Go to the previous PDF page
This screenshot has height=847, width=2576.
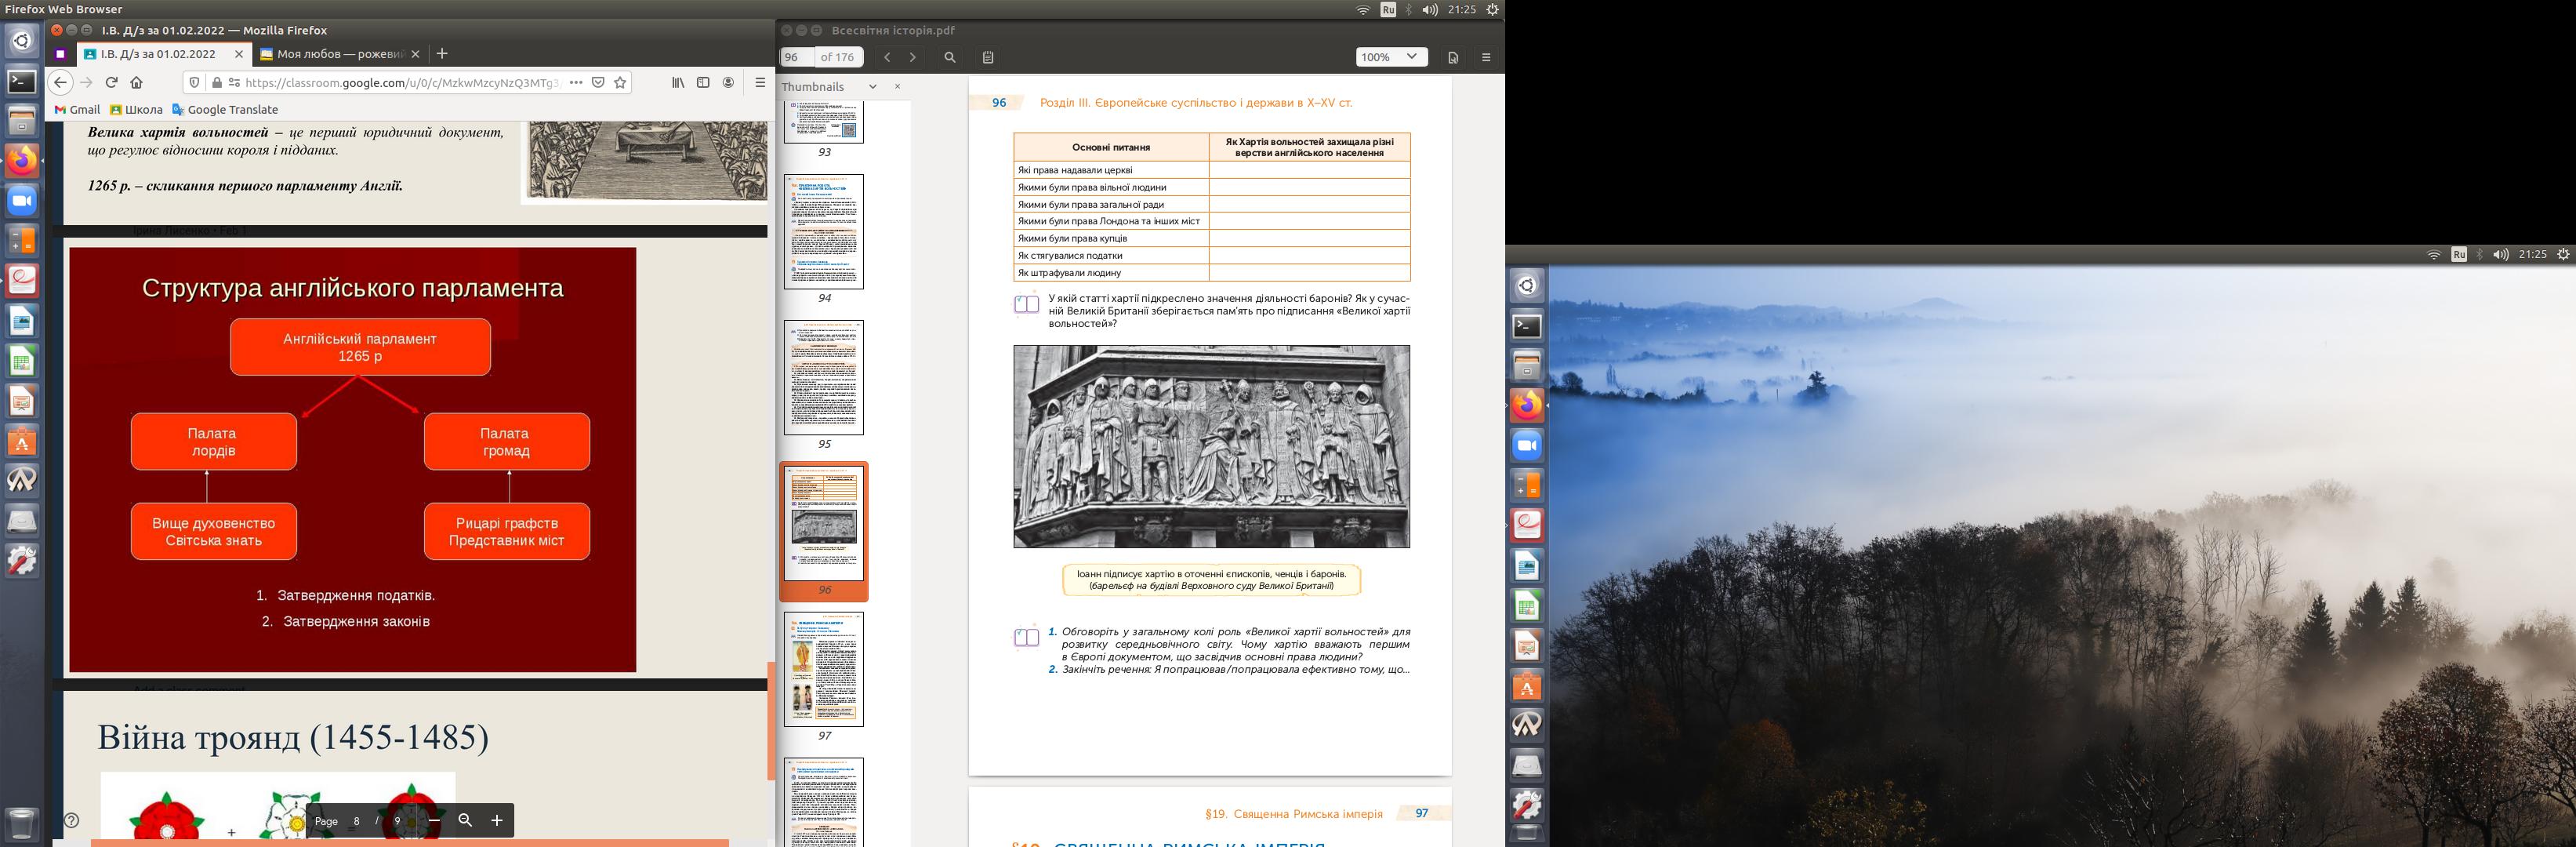coord(887,58)
